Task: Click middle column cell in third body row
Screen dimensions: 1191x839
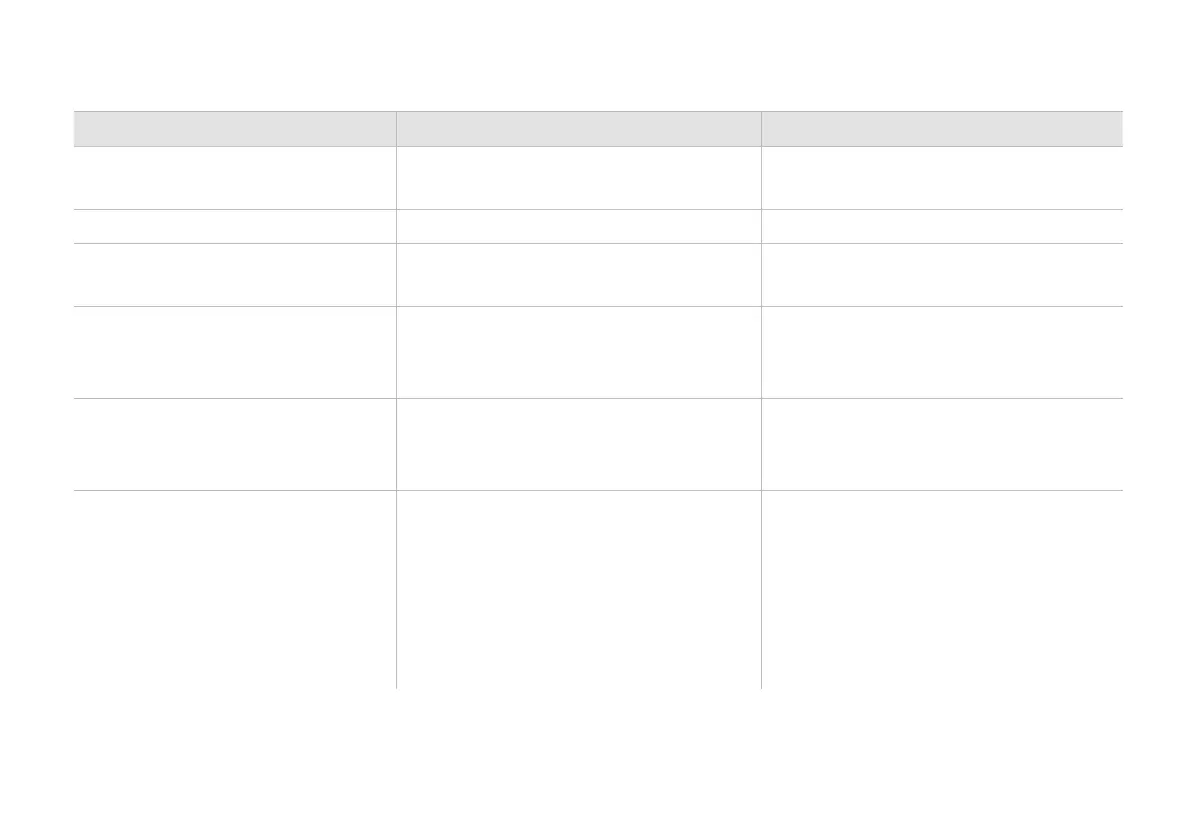Action: click(578, 275)
